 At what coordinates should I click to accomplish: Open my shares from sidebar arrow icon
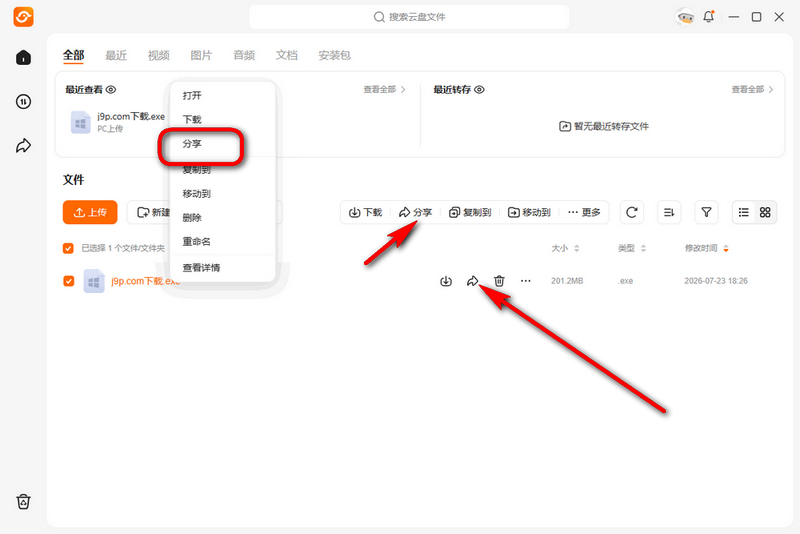pos(23,146)
